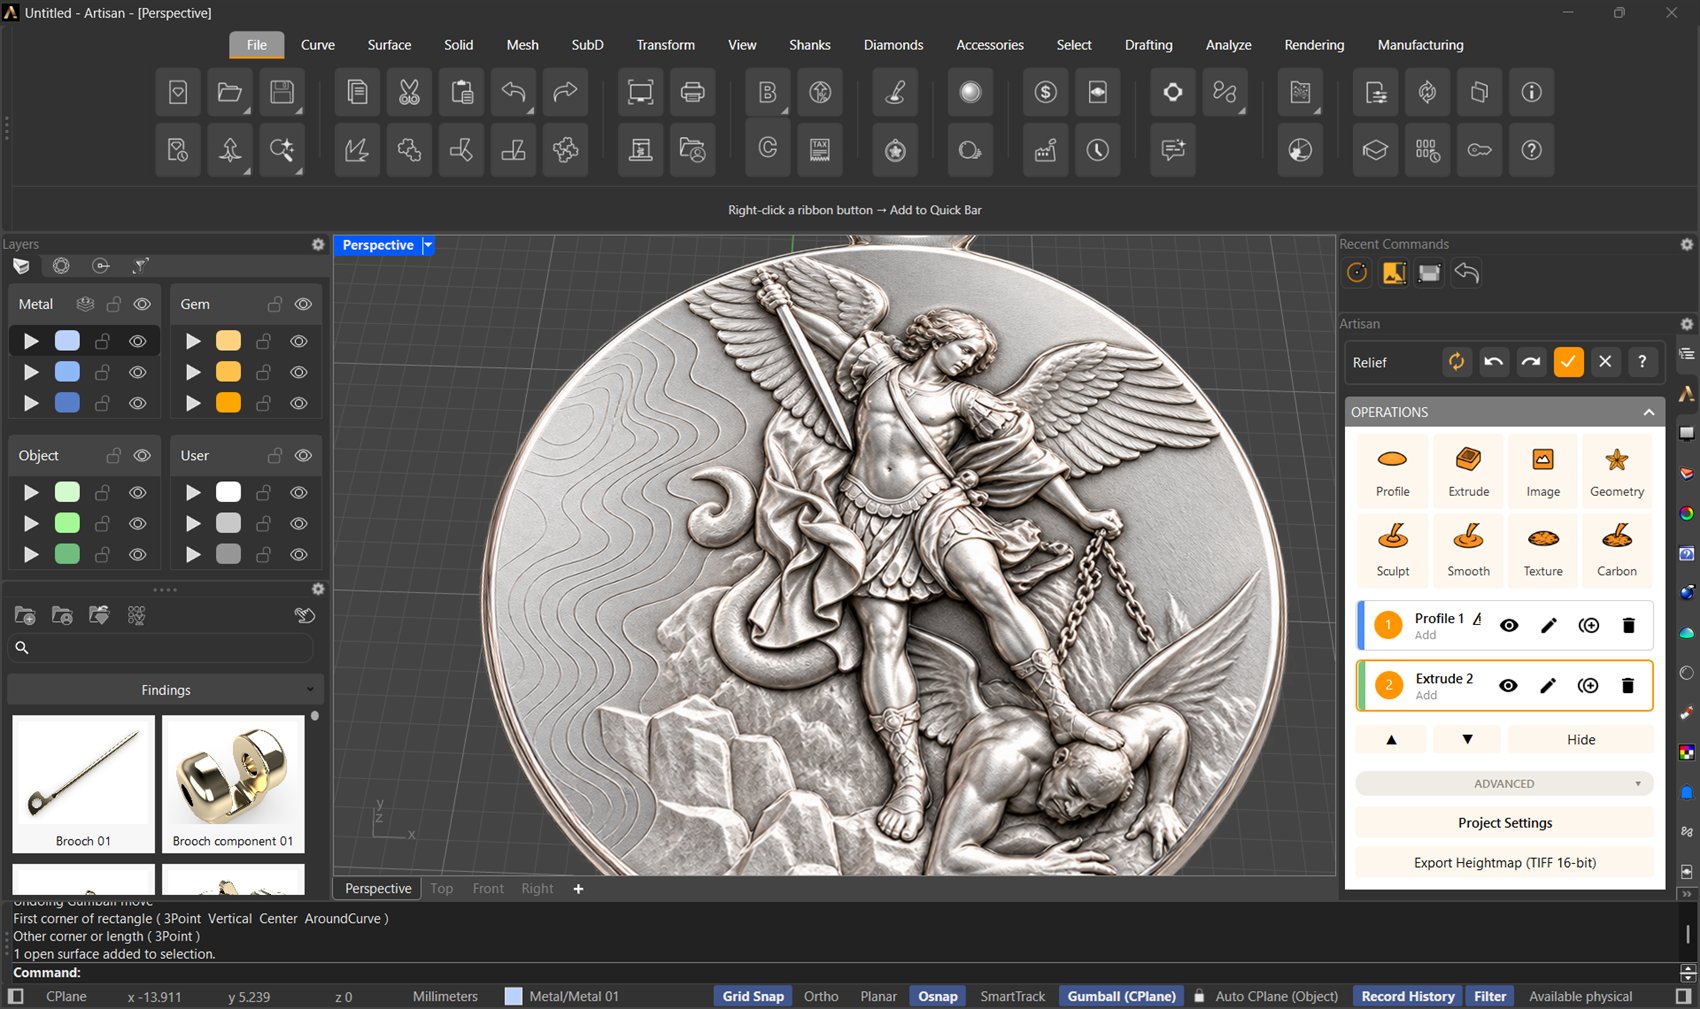Select the Carbon operation tool

(x=1617, y=550)
